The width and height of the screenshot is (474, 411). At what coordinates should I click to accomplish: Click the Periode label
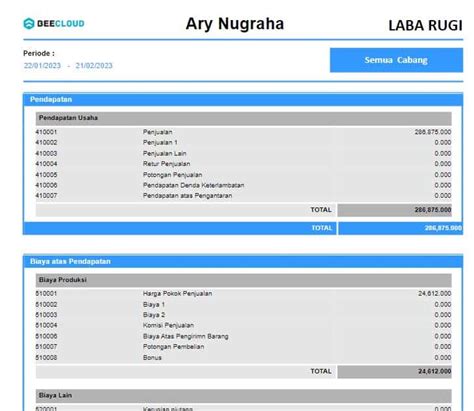point(39,53)
